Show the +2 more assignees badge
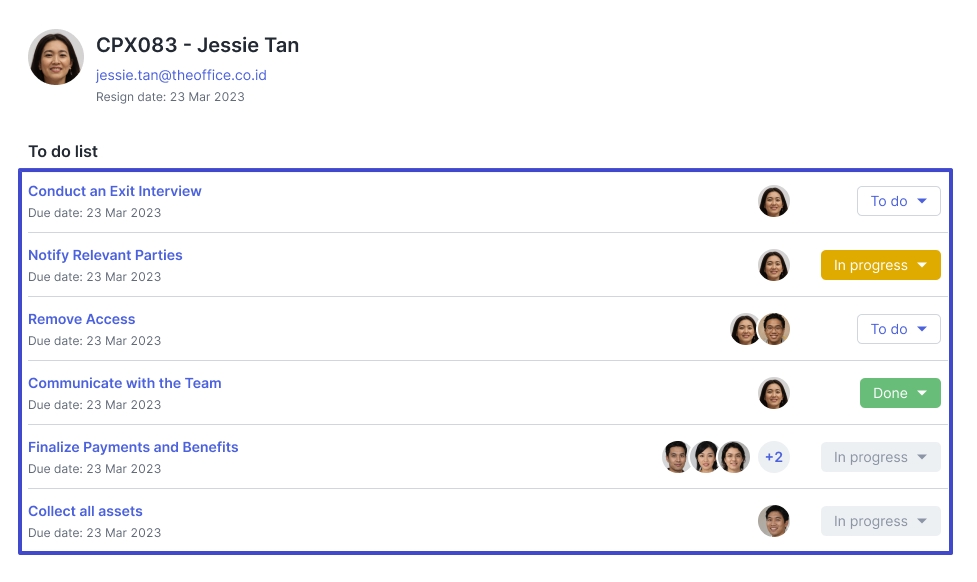 point(773,457)
